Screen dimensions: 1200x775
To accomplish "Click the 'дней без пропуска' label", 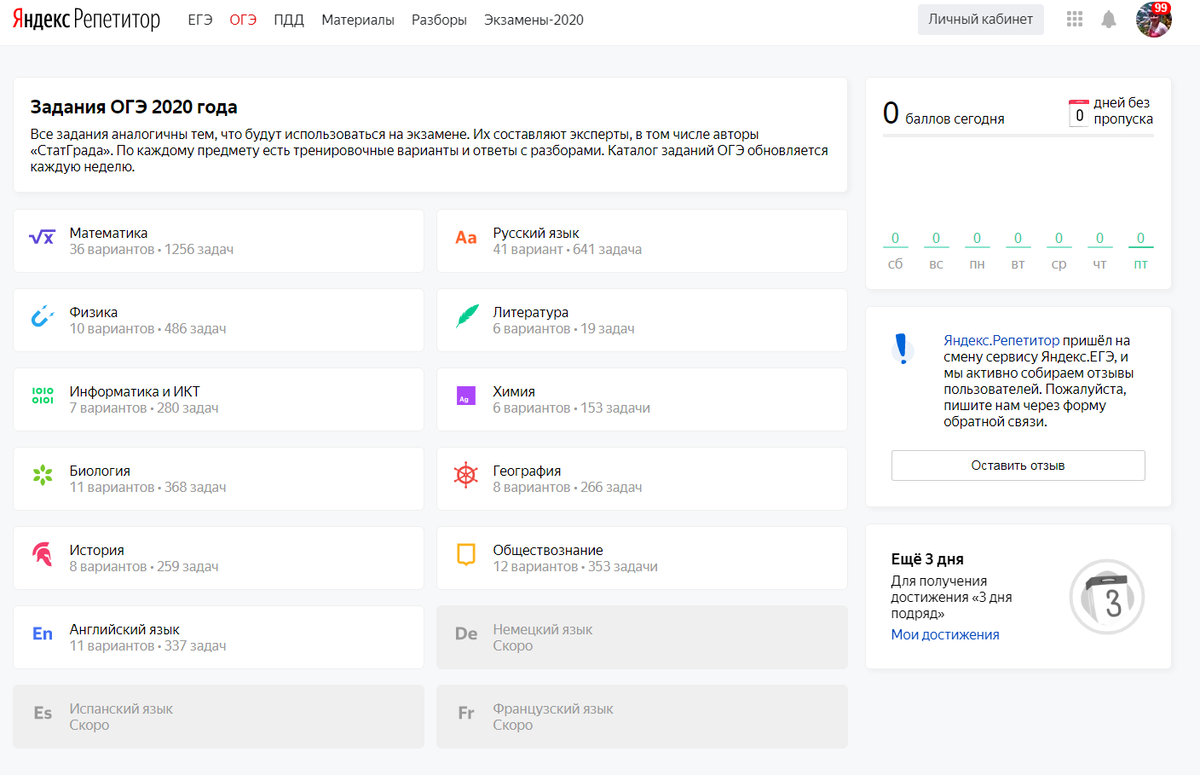I will pos(1123,111).
